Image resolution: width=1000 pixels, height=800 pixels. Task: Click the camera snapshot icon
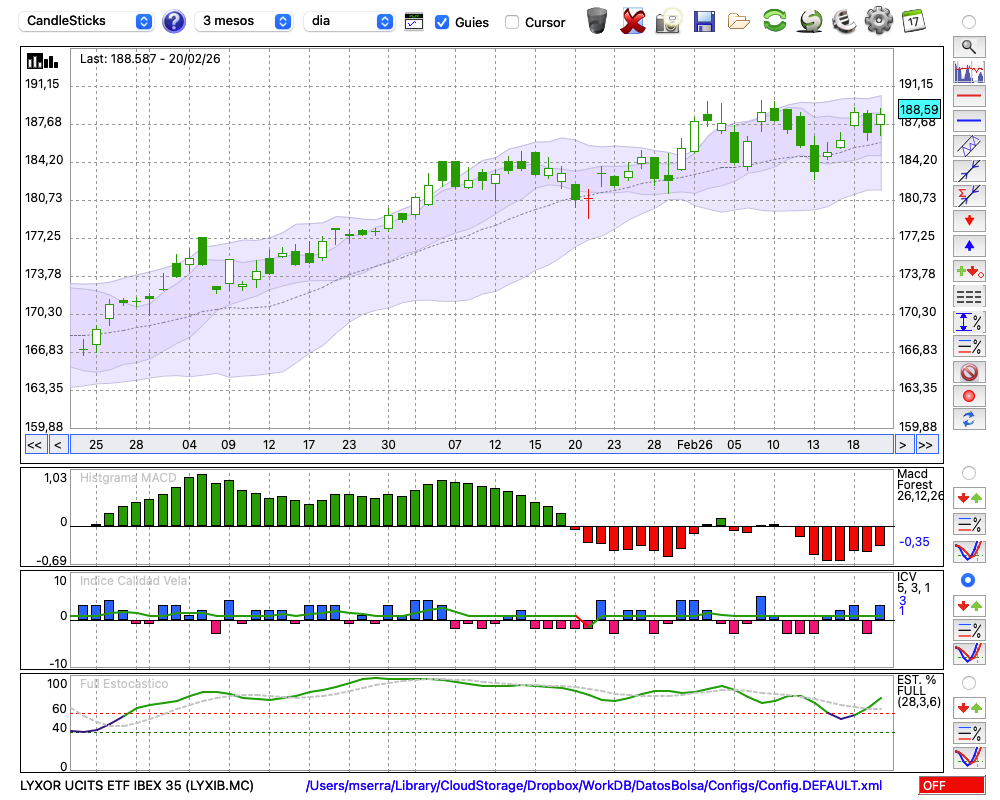pos(668,21)
